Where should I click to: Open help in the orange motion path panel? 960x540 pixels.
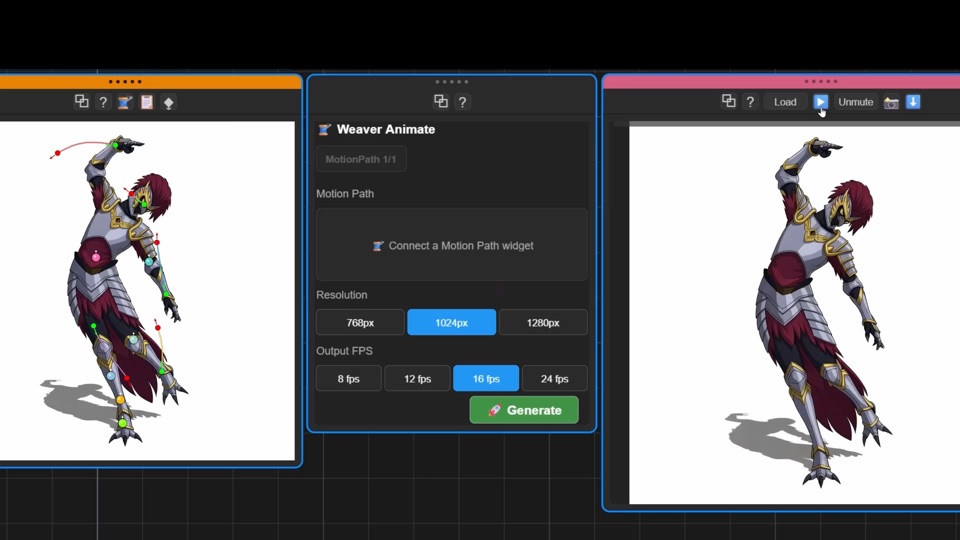(x=103, y=102)
